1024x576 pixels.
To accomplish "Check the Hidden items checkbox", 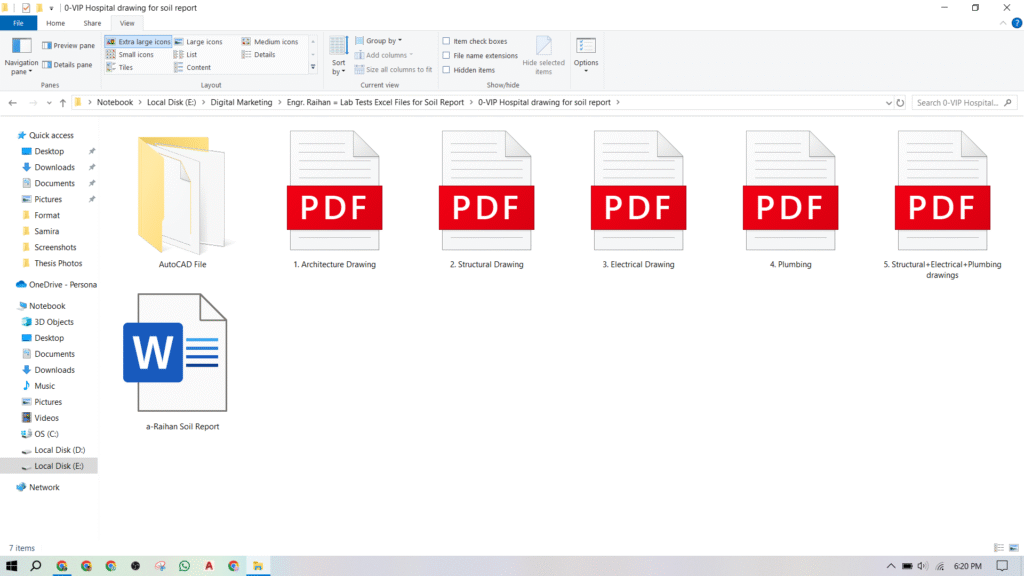I will 446,70.
